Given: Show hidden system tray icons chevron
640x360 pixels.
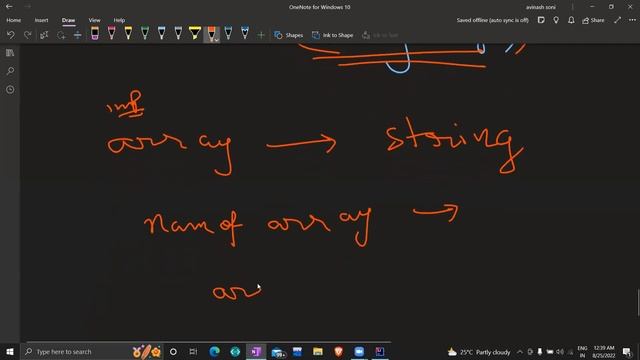Looking at the screenshot, I should pos(520,352).
